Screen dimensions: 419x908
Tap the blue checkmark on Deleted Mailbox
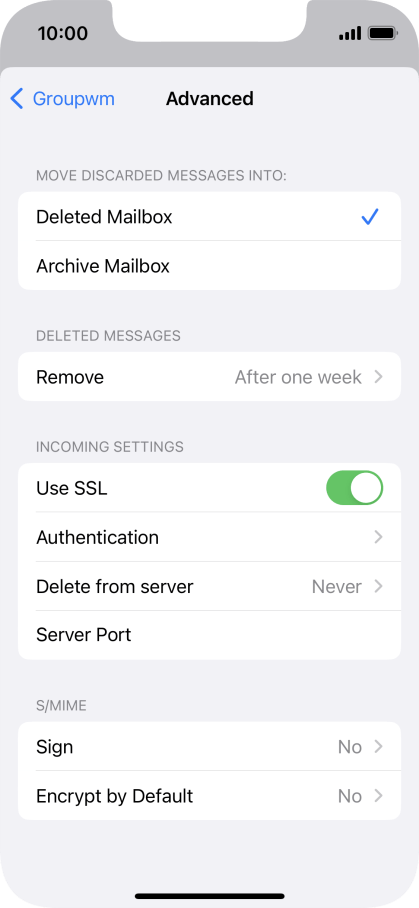point(370,217)
